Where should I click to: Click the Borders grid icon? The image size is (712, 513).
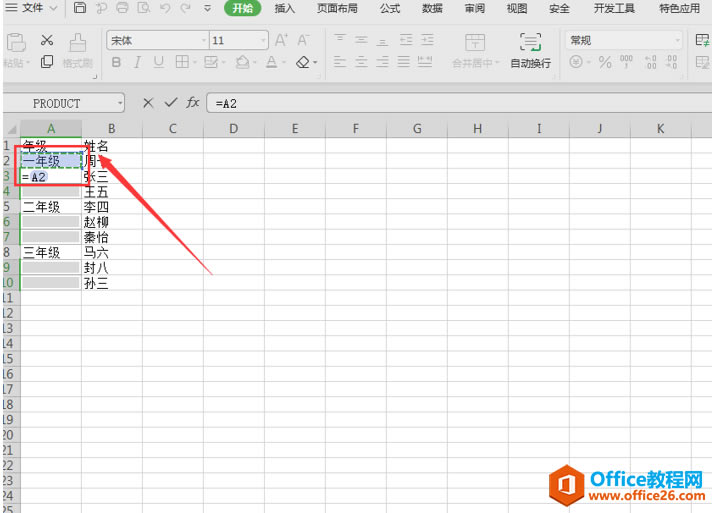182,62
